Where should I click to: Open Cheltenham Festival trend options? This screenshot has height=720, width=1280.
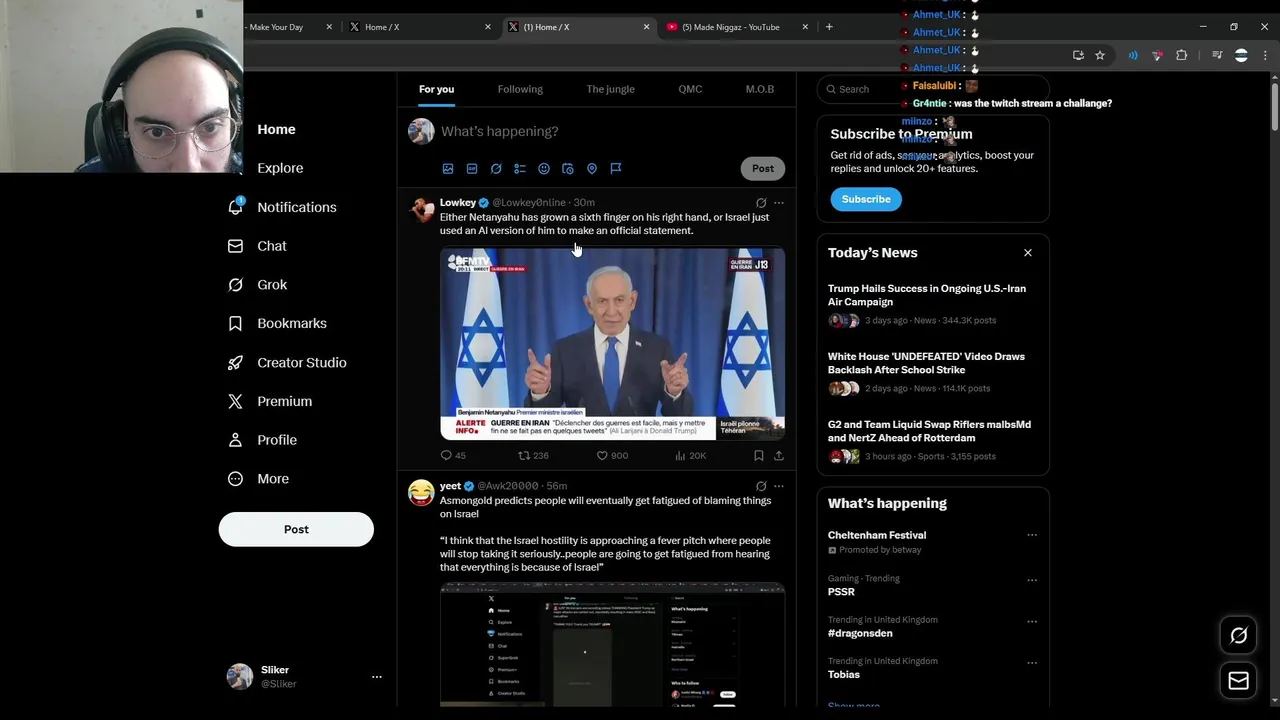point(1032,535)
